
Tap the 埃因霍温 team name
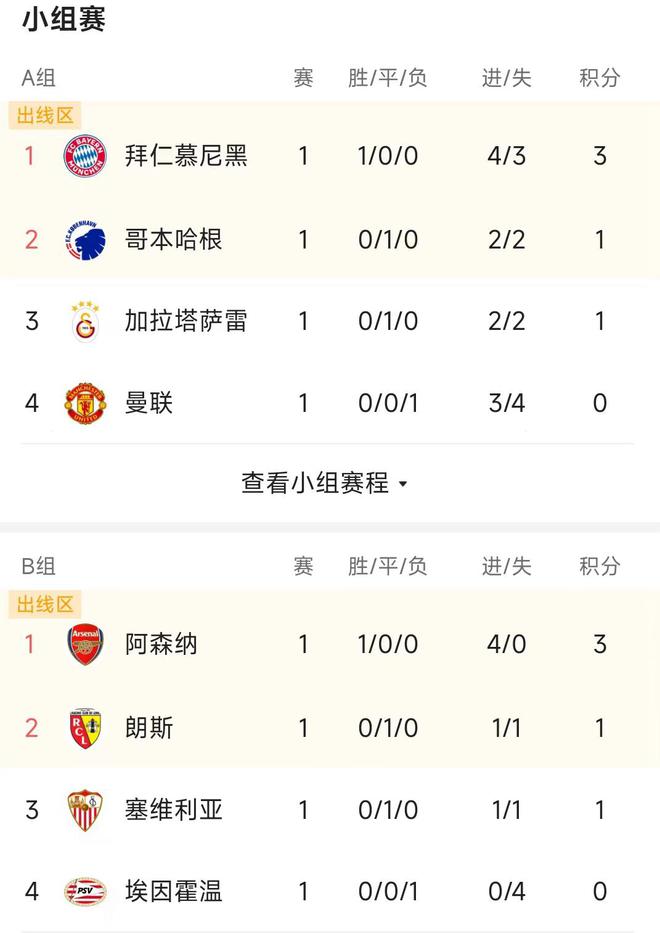[173, 891]
